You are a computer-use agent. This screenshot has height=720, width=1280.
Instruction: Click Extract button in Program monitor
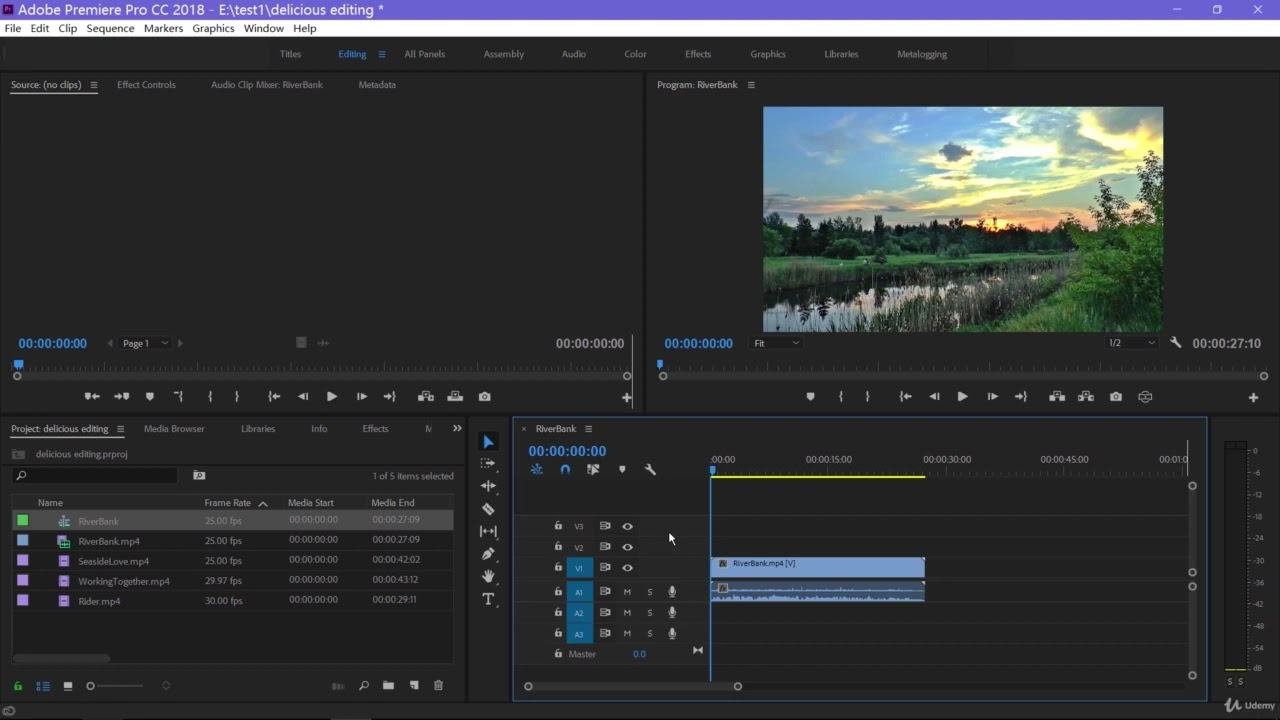coord(1086,397)
